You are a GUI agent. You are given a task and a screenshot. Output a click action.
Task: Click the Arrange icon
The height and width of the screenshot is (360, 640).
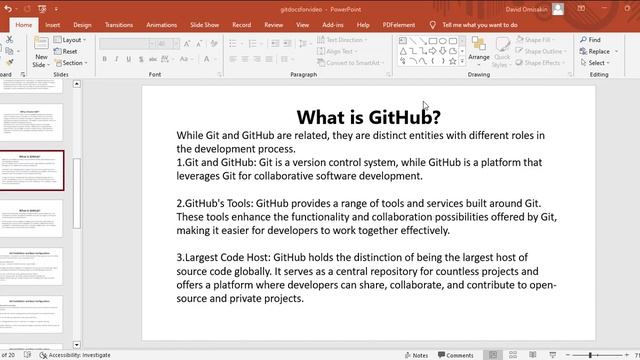478,44
